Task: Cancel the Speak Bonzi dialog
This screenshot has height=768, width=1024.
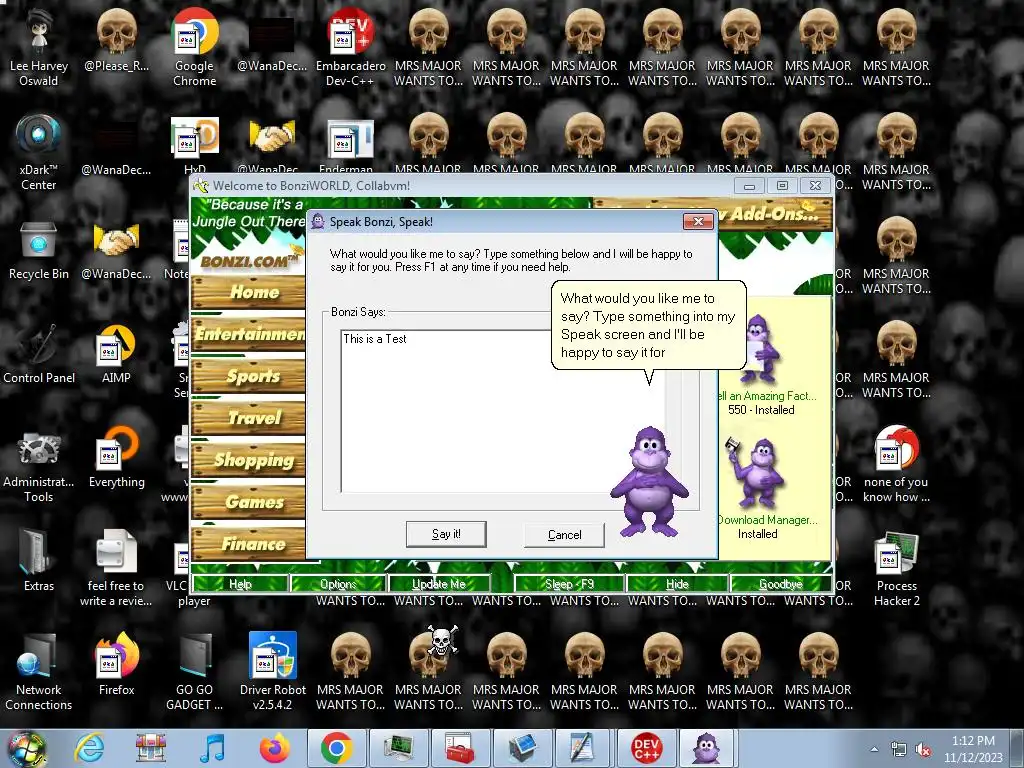Action: pos(564,535)
